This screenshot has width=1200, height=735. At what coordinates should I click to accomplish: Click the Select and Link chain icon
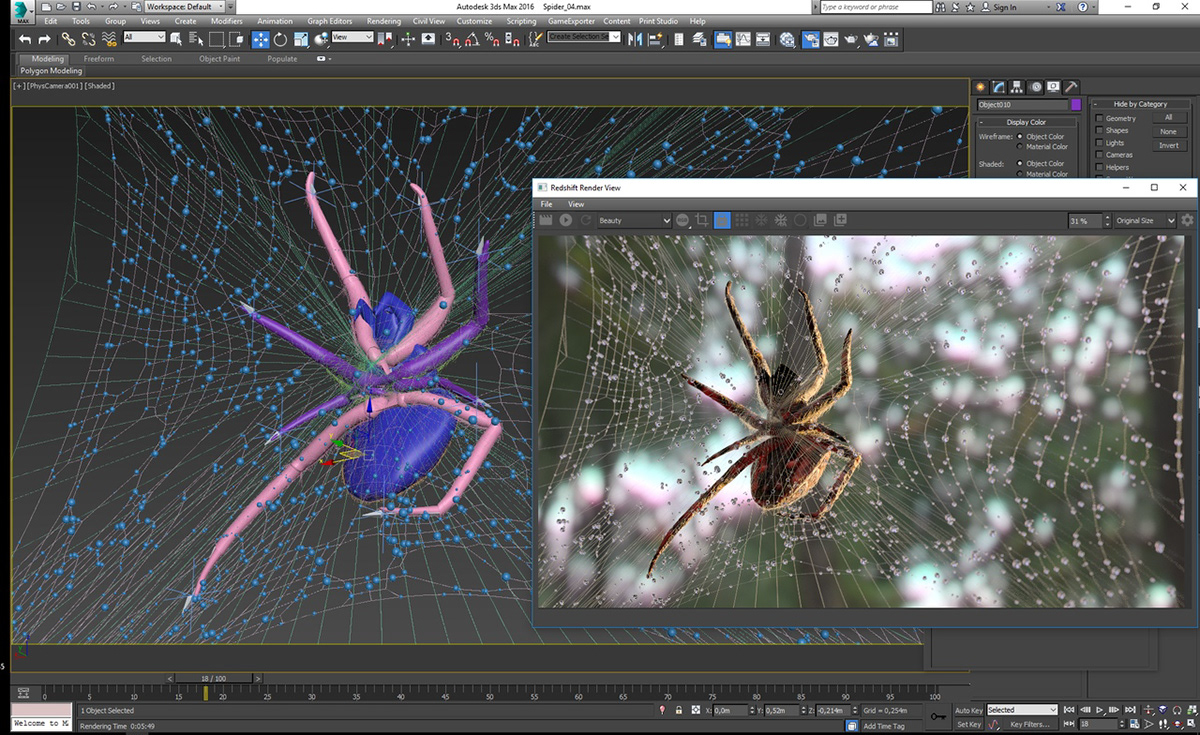tap(68, 39)
